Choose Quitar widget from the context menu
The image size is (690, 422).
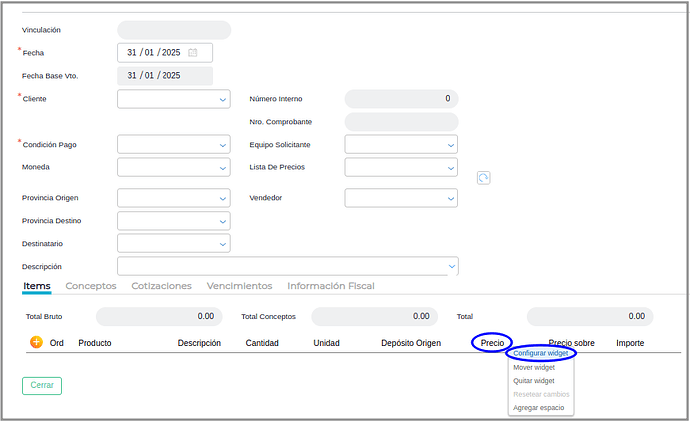534,381
